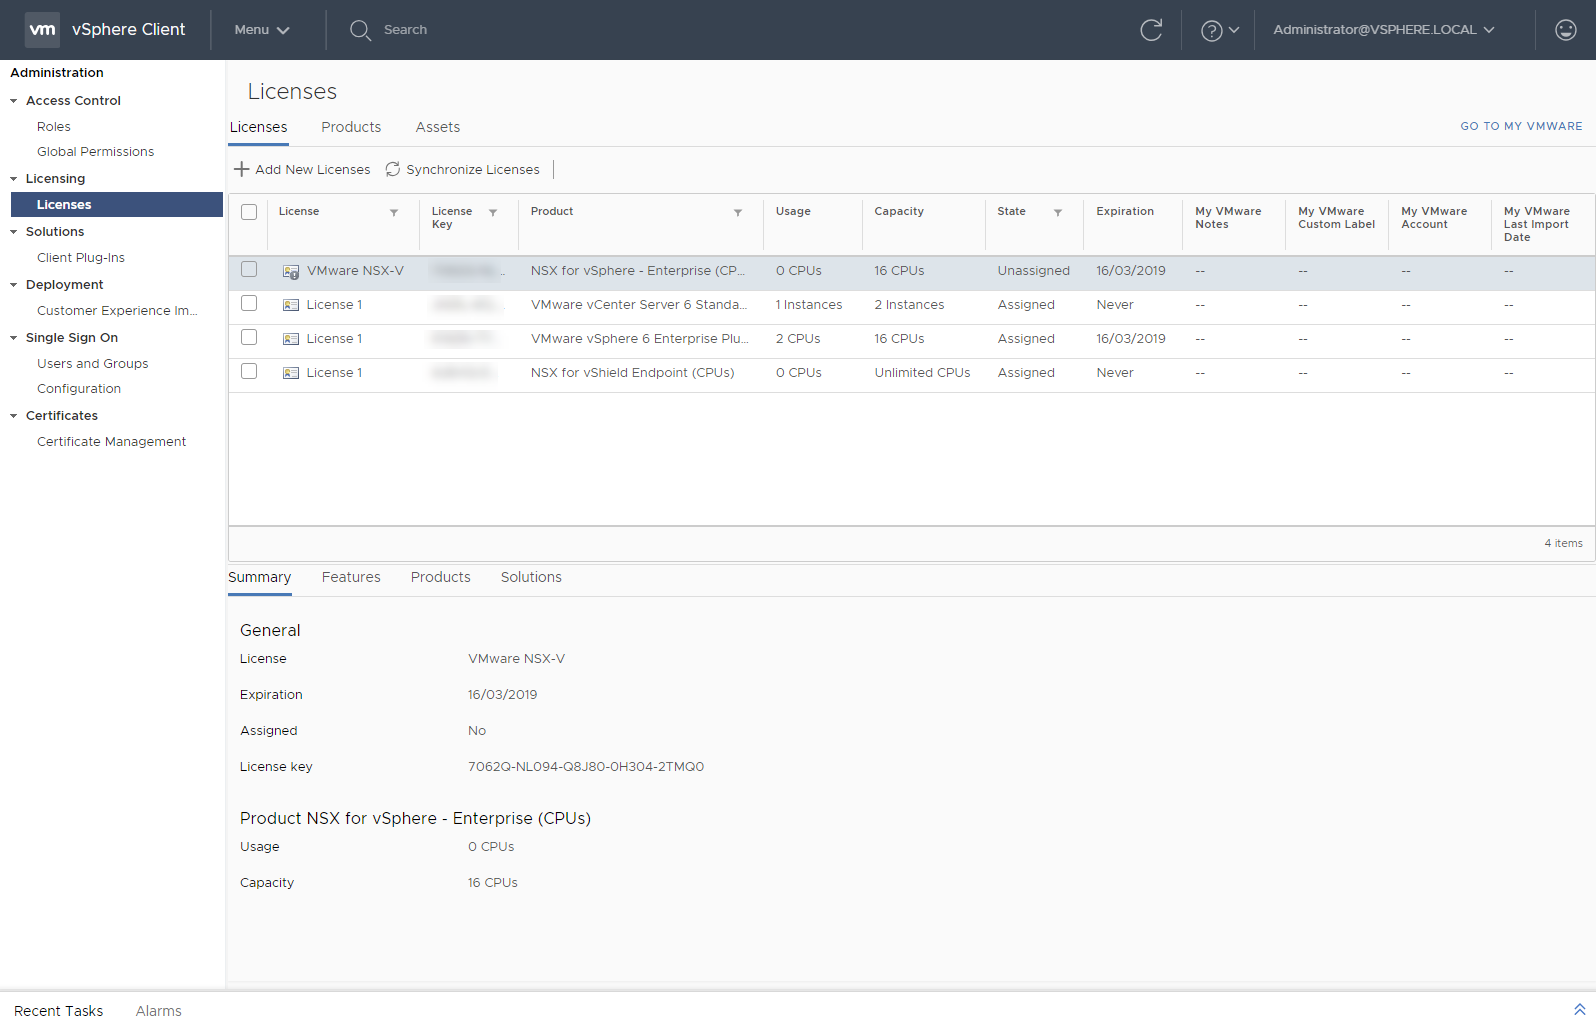Viewport: 1596px width, 1025px height.
Task: Open the Menu dropdown
Action: [262, 30]
